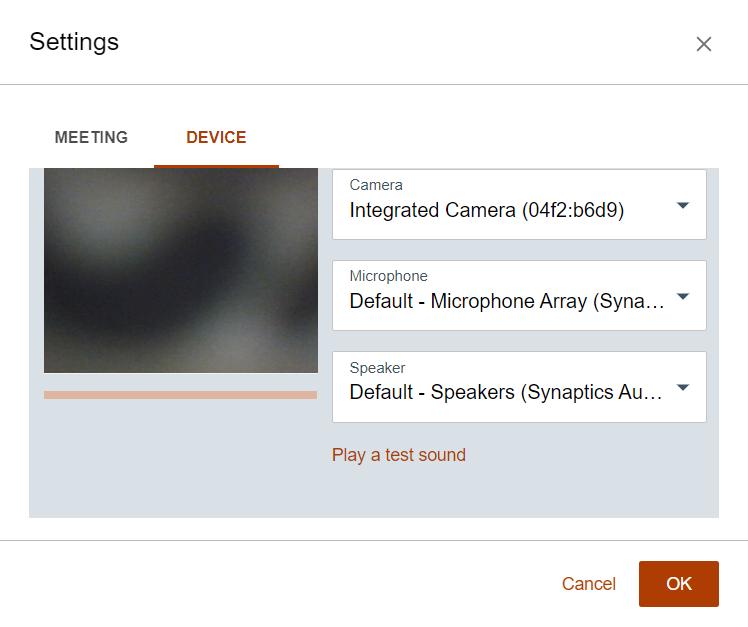The image size is (748, 627).
Task: Click the Default - Microphone Array selection text
Action: tap(507, 302)
